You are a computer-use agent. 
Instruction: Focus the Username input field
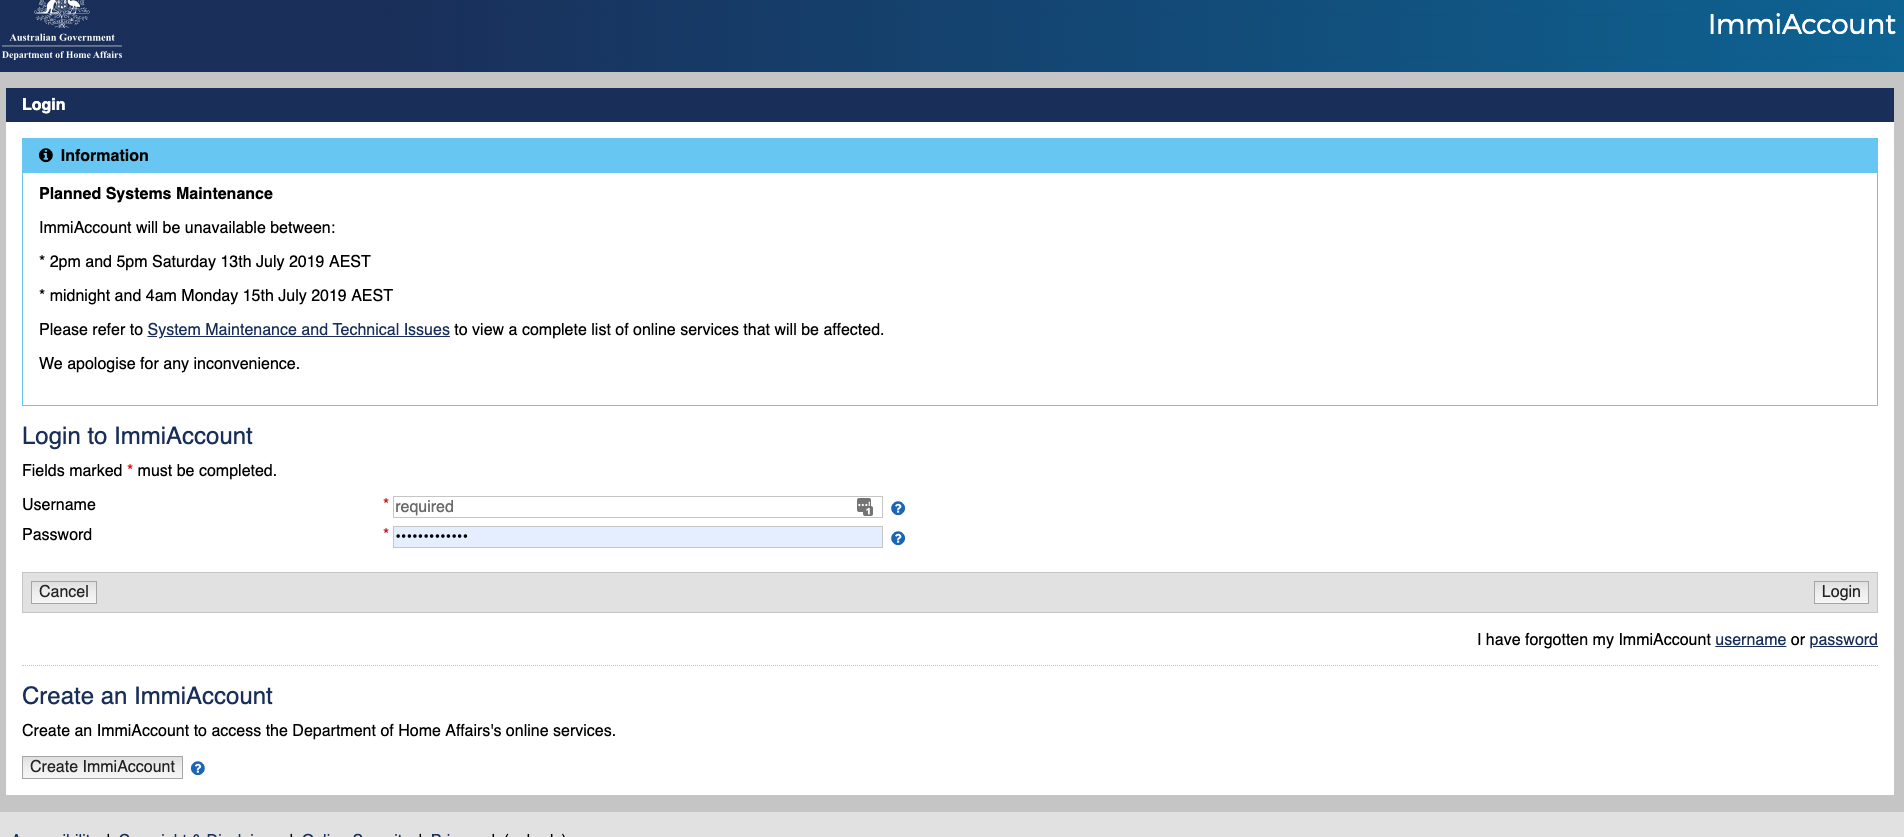(x=637, y=507)
